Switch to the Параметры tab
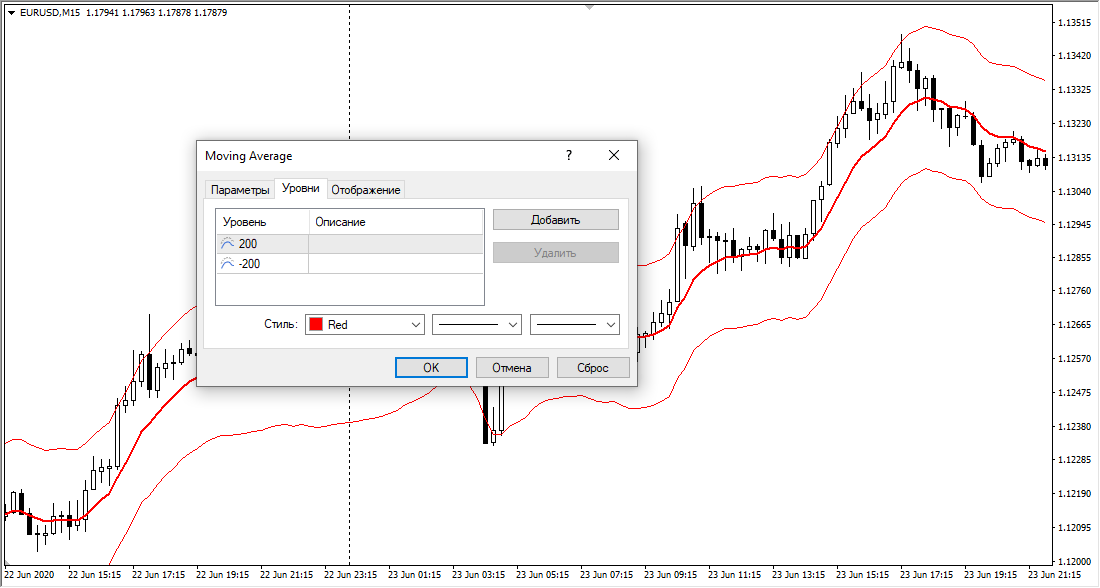The height and width of the screenshot is (588, 1100). pos(240,190)
